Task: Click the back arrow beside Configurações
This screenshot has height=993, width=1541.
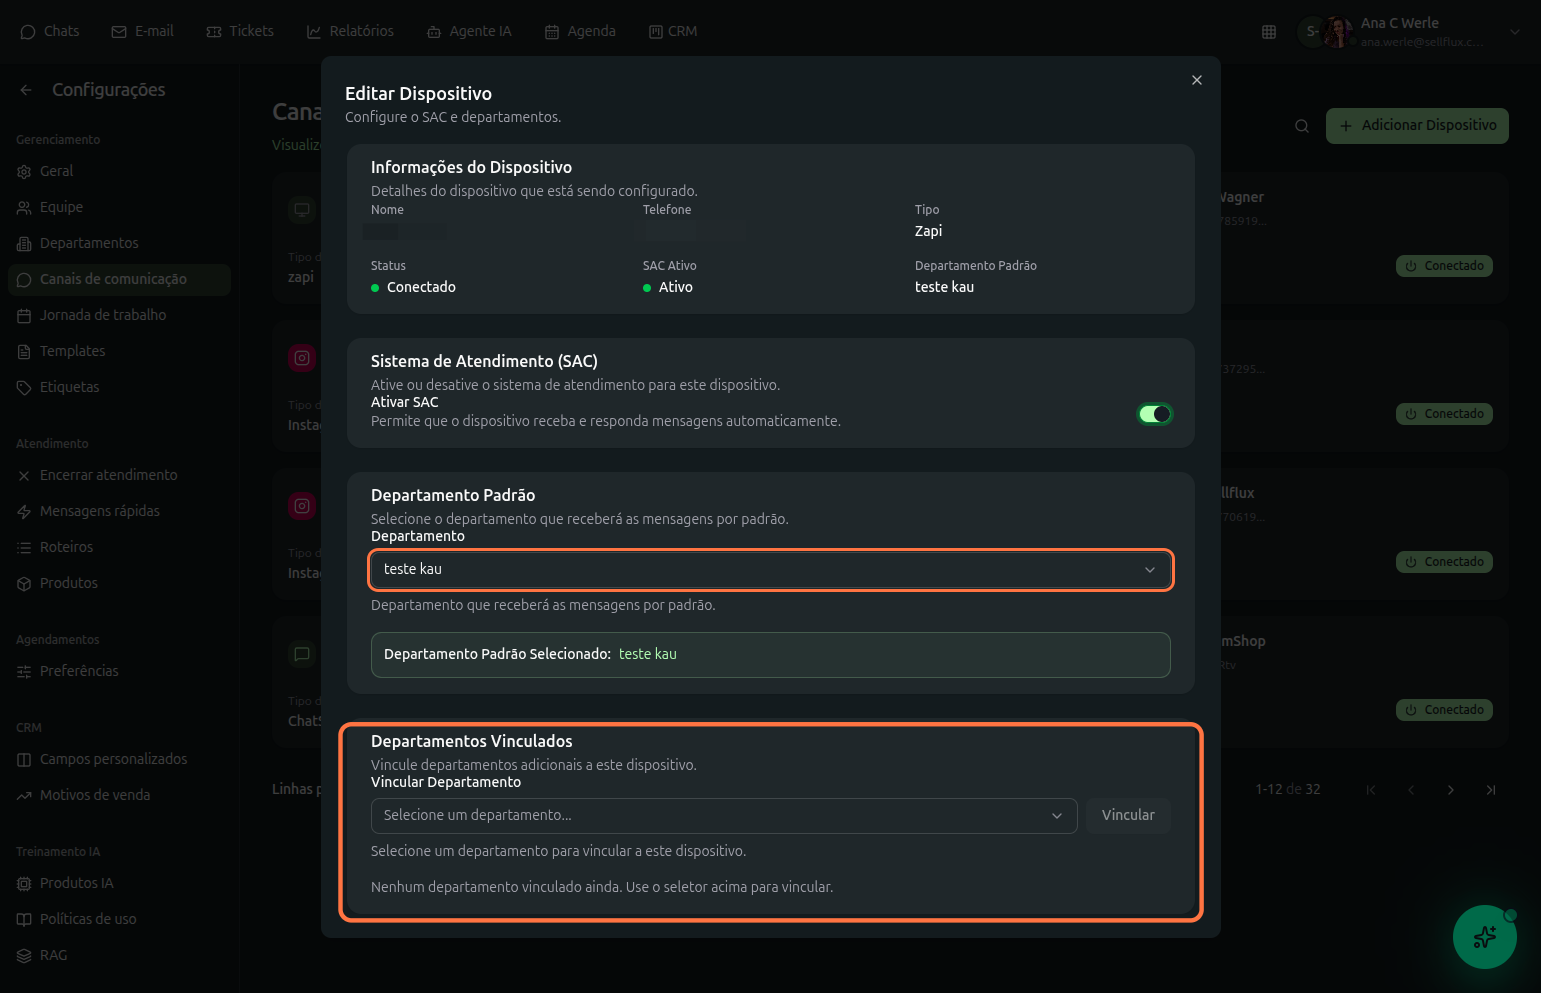Action: [26, 90]
